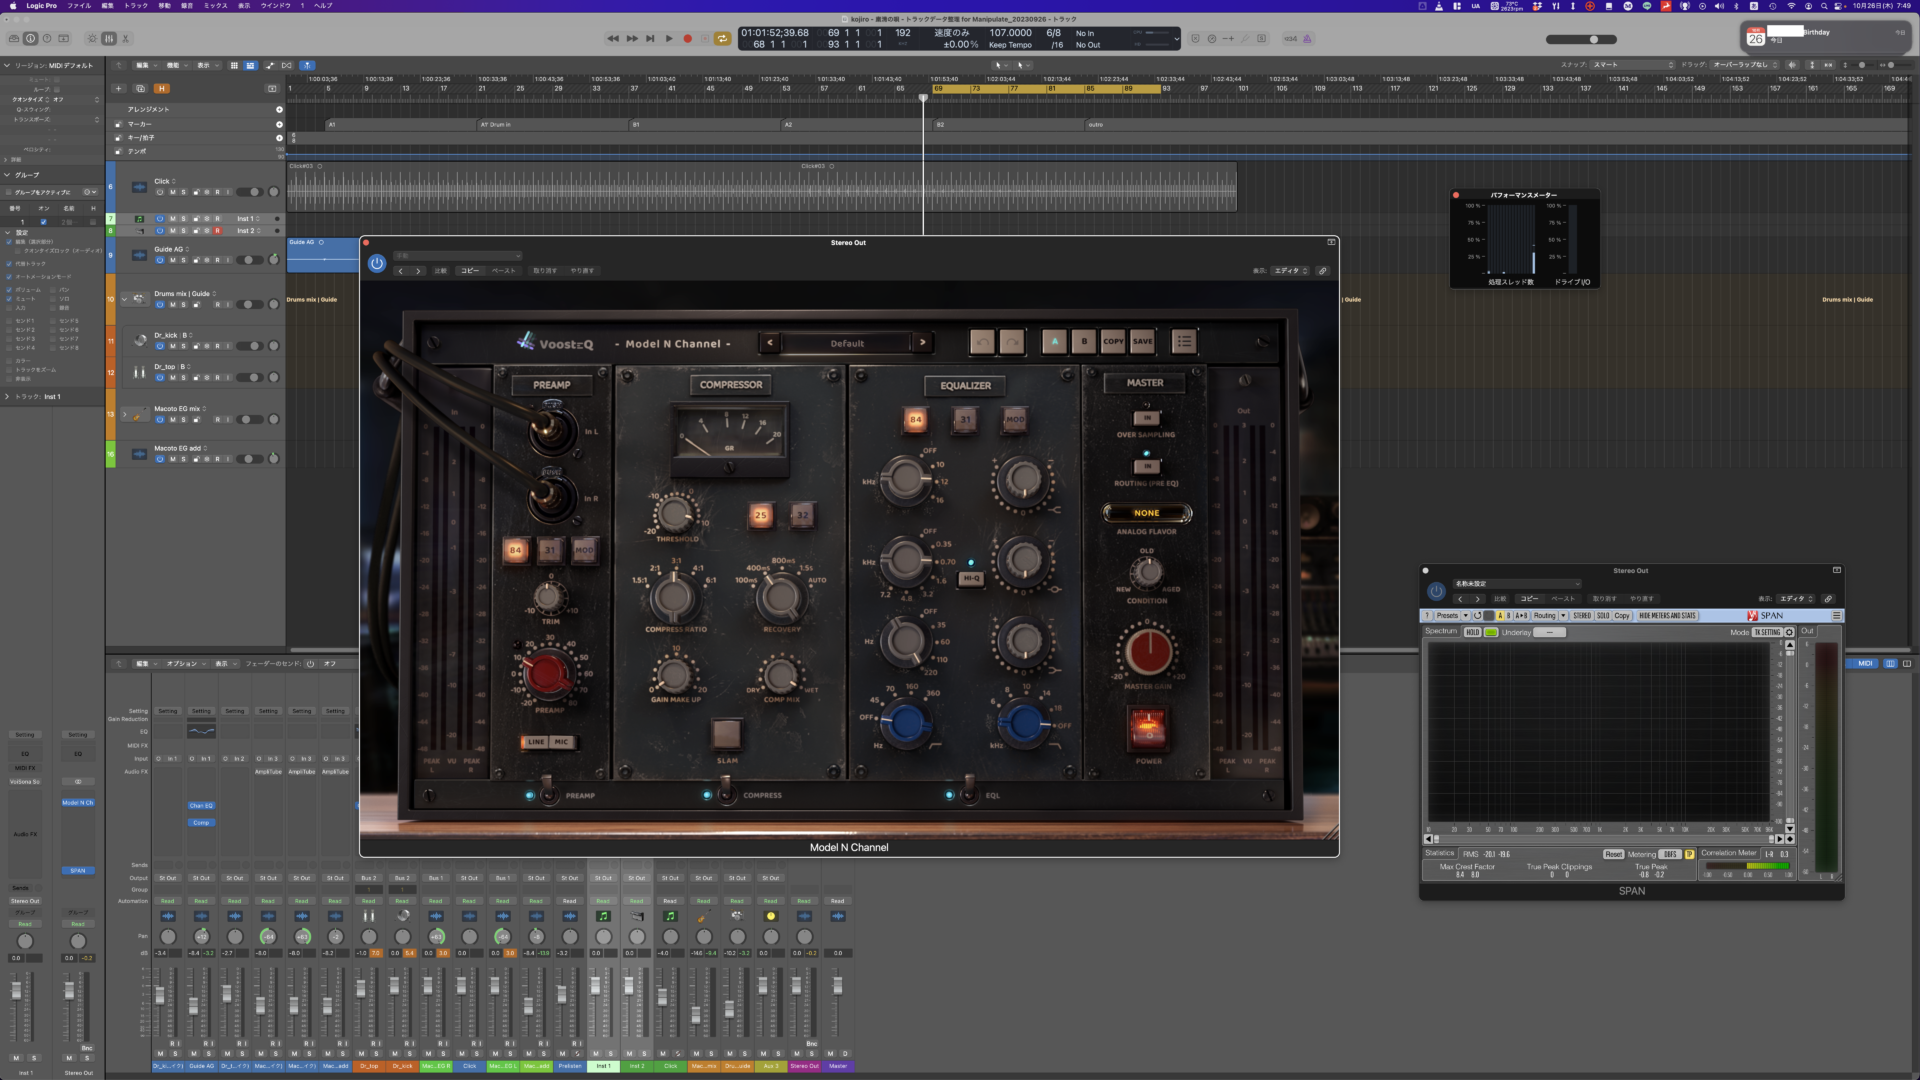Open the ウインドウ menu in menu bar

(x=275, y=6)
